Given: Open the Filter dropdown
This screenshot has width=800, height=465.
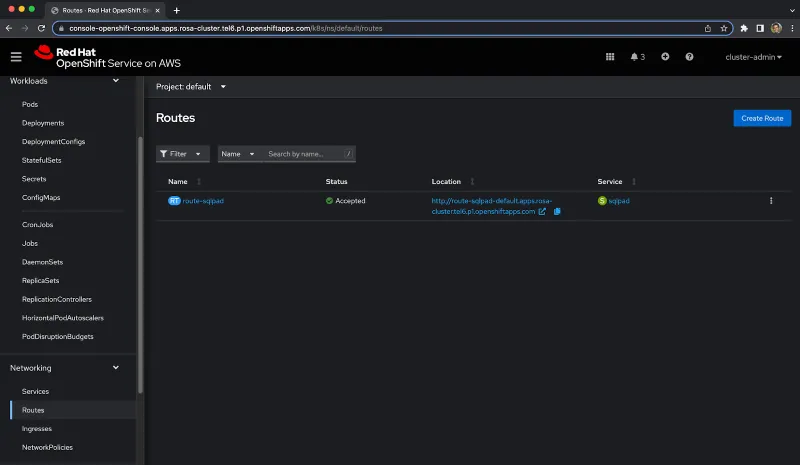Looking at the screenshot, I should click(x=182, y=154).
